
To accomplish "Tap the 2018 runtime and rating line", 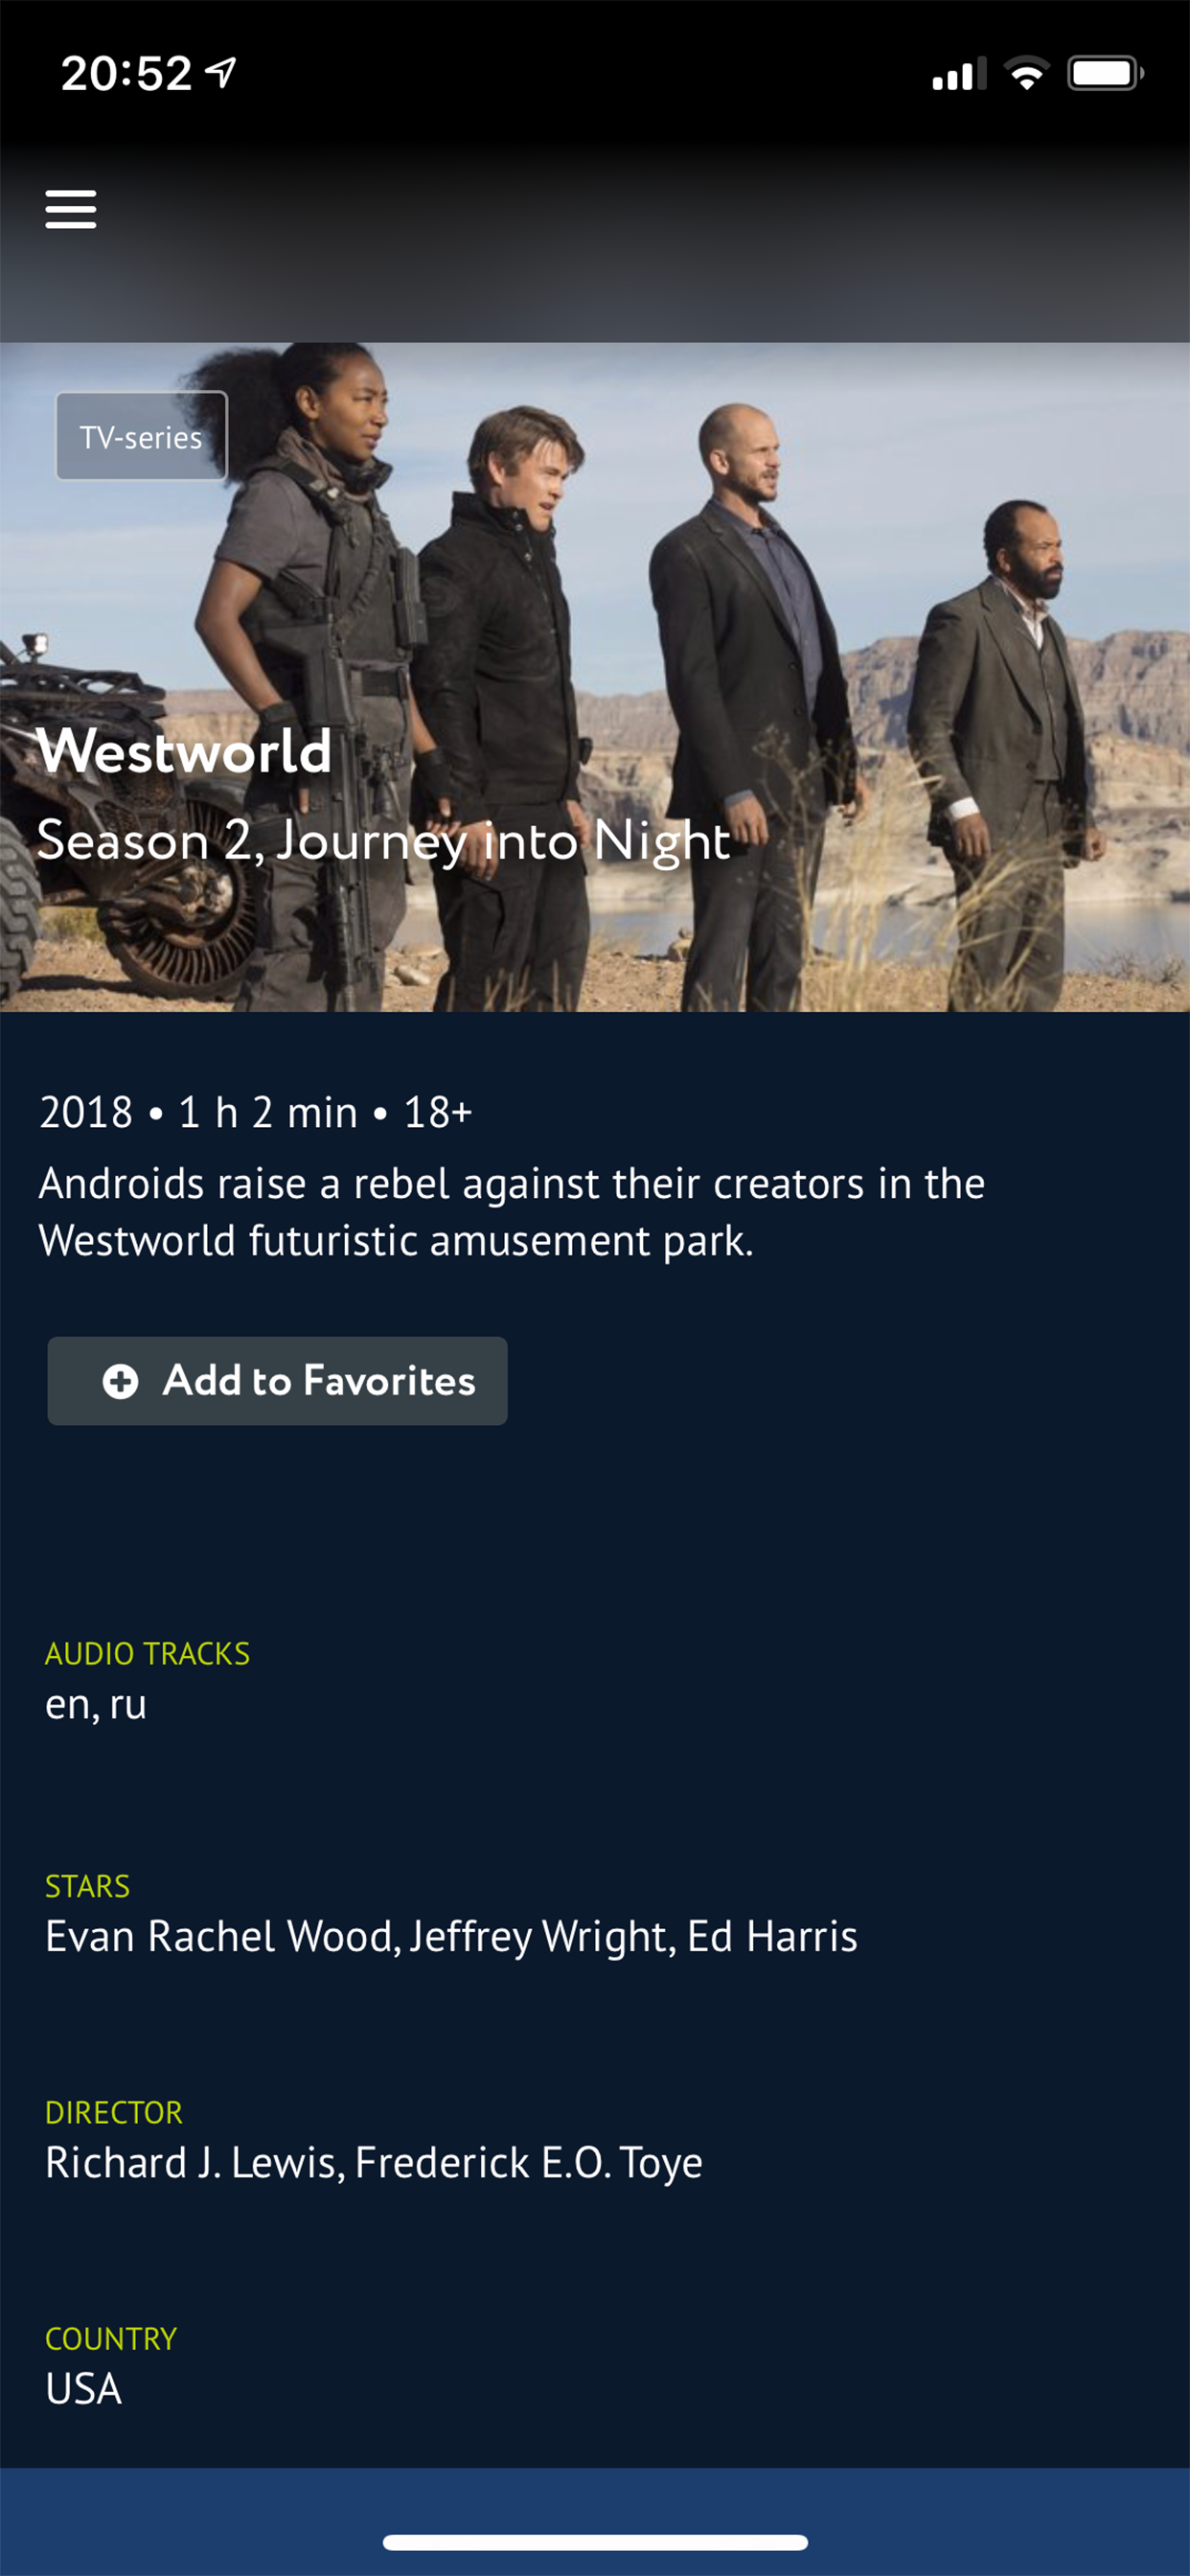I will [255, 1112].
